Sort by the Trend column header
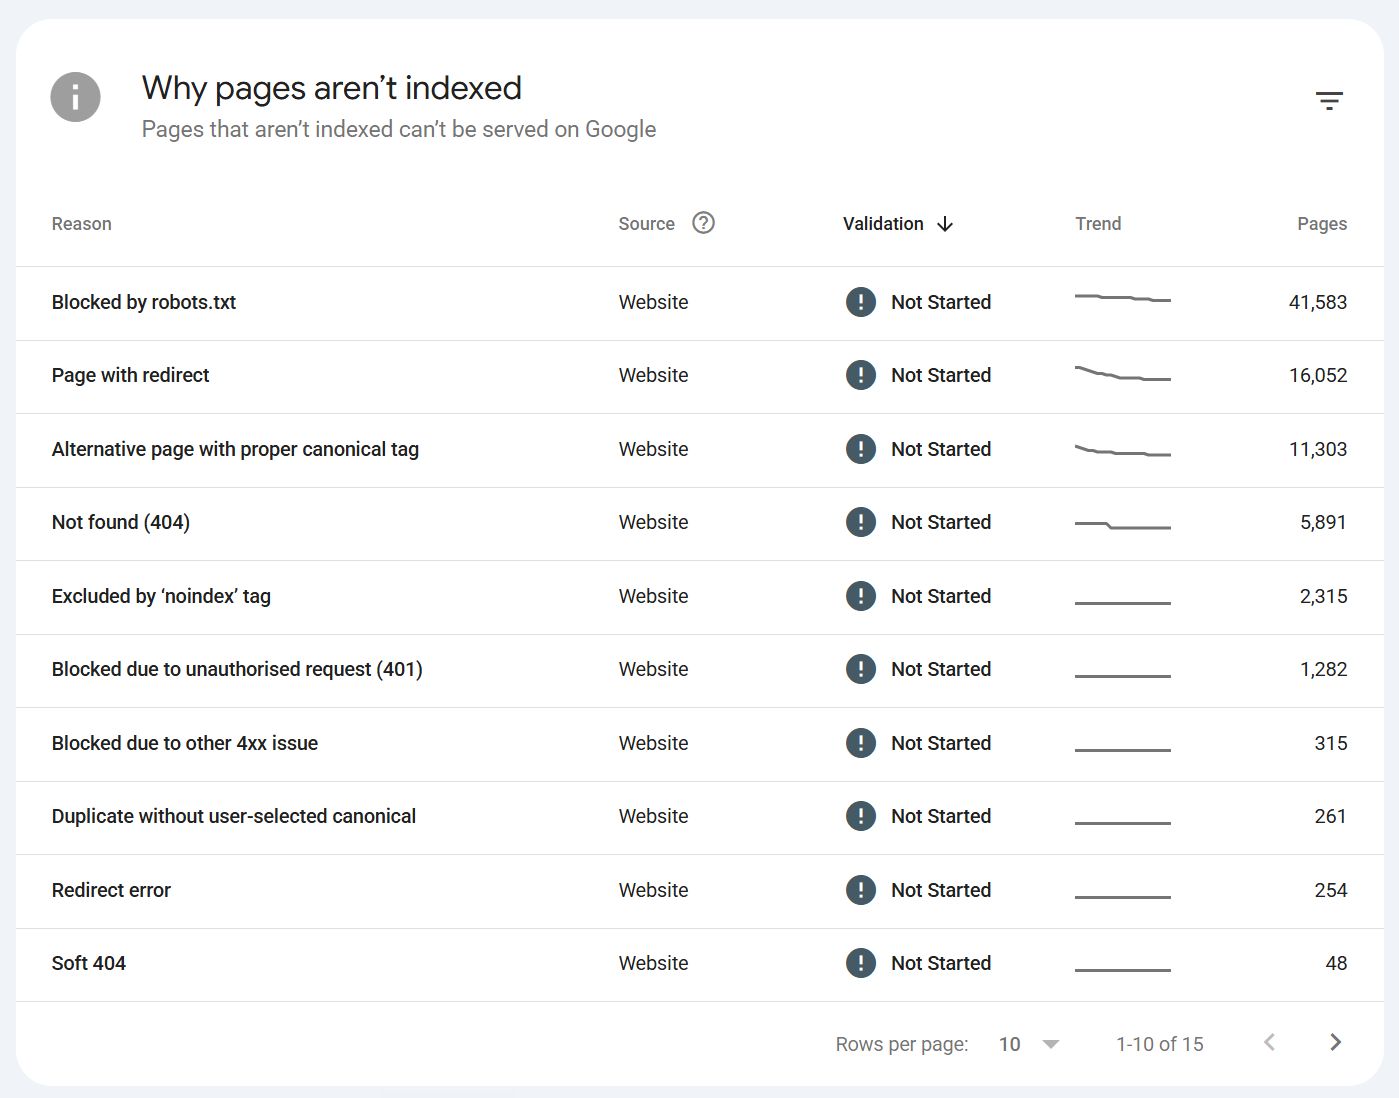The width and height of the screenshot is (1399, 1098). (x=1098, y=224)
